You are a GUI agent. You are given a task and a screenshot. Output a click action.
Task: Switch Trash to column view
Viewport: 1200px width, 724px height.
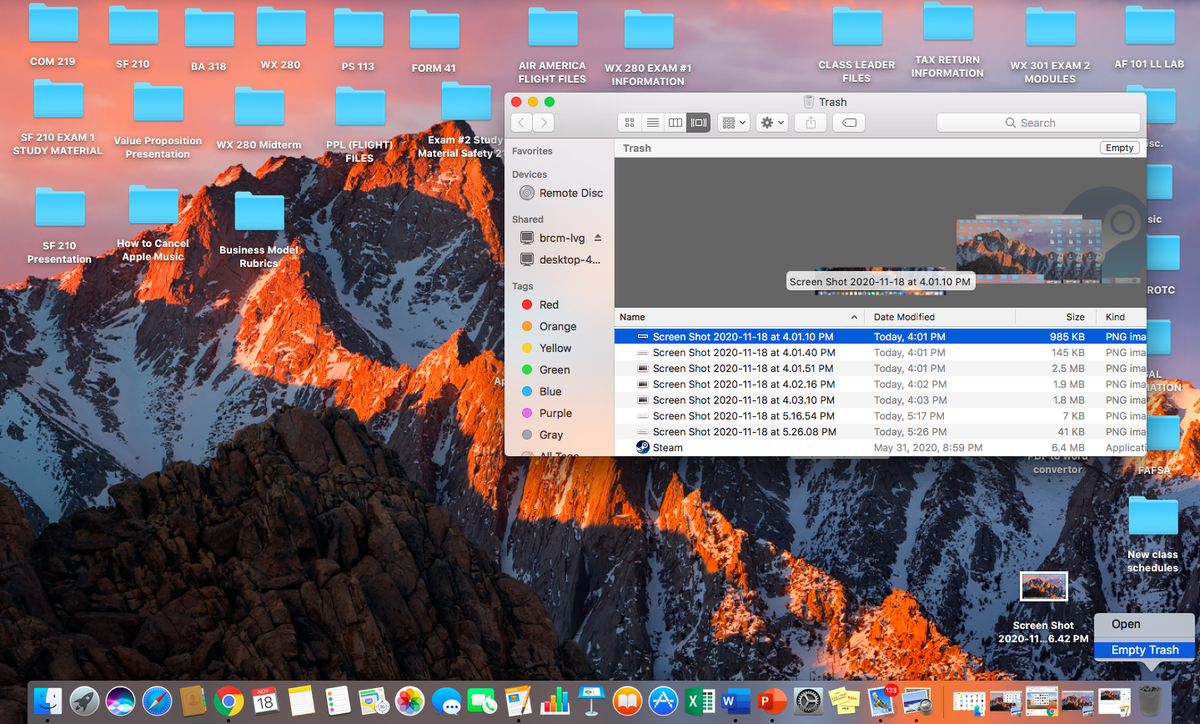pyautogui.click(x=675, y=122)
